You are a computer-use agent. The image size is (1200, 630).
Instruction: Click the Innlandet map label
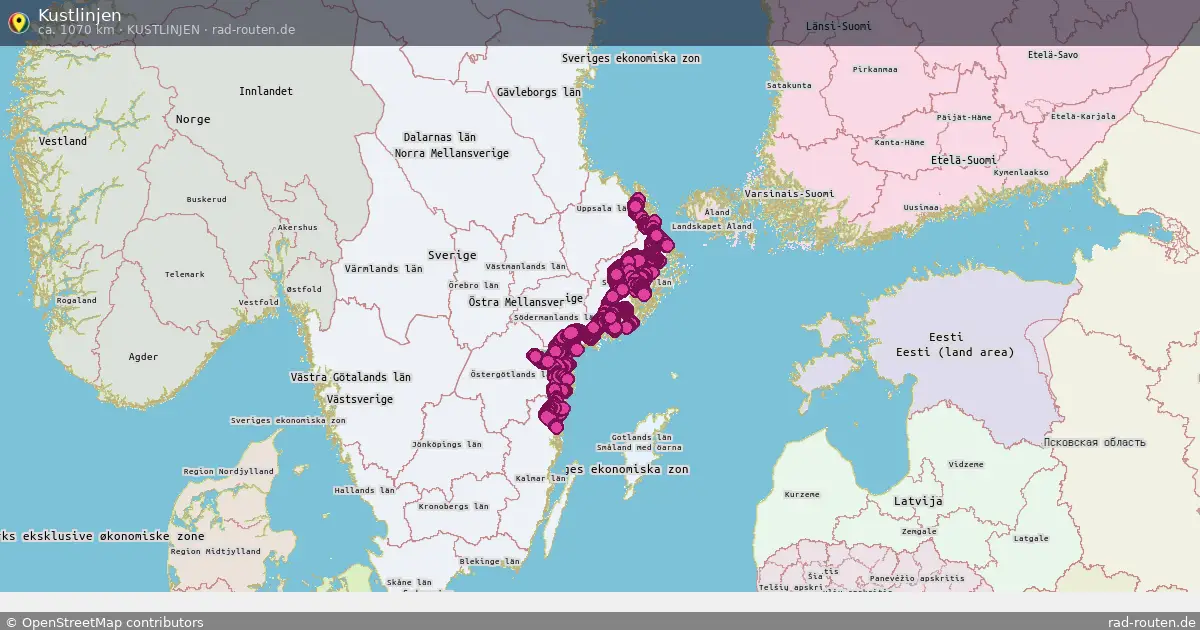(x=266, y=91)
